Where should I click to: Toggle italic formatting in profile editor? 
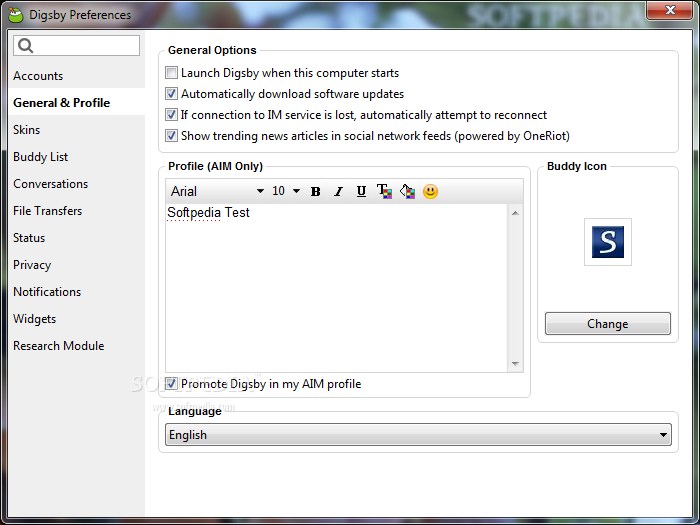[338, 192]
